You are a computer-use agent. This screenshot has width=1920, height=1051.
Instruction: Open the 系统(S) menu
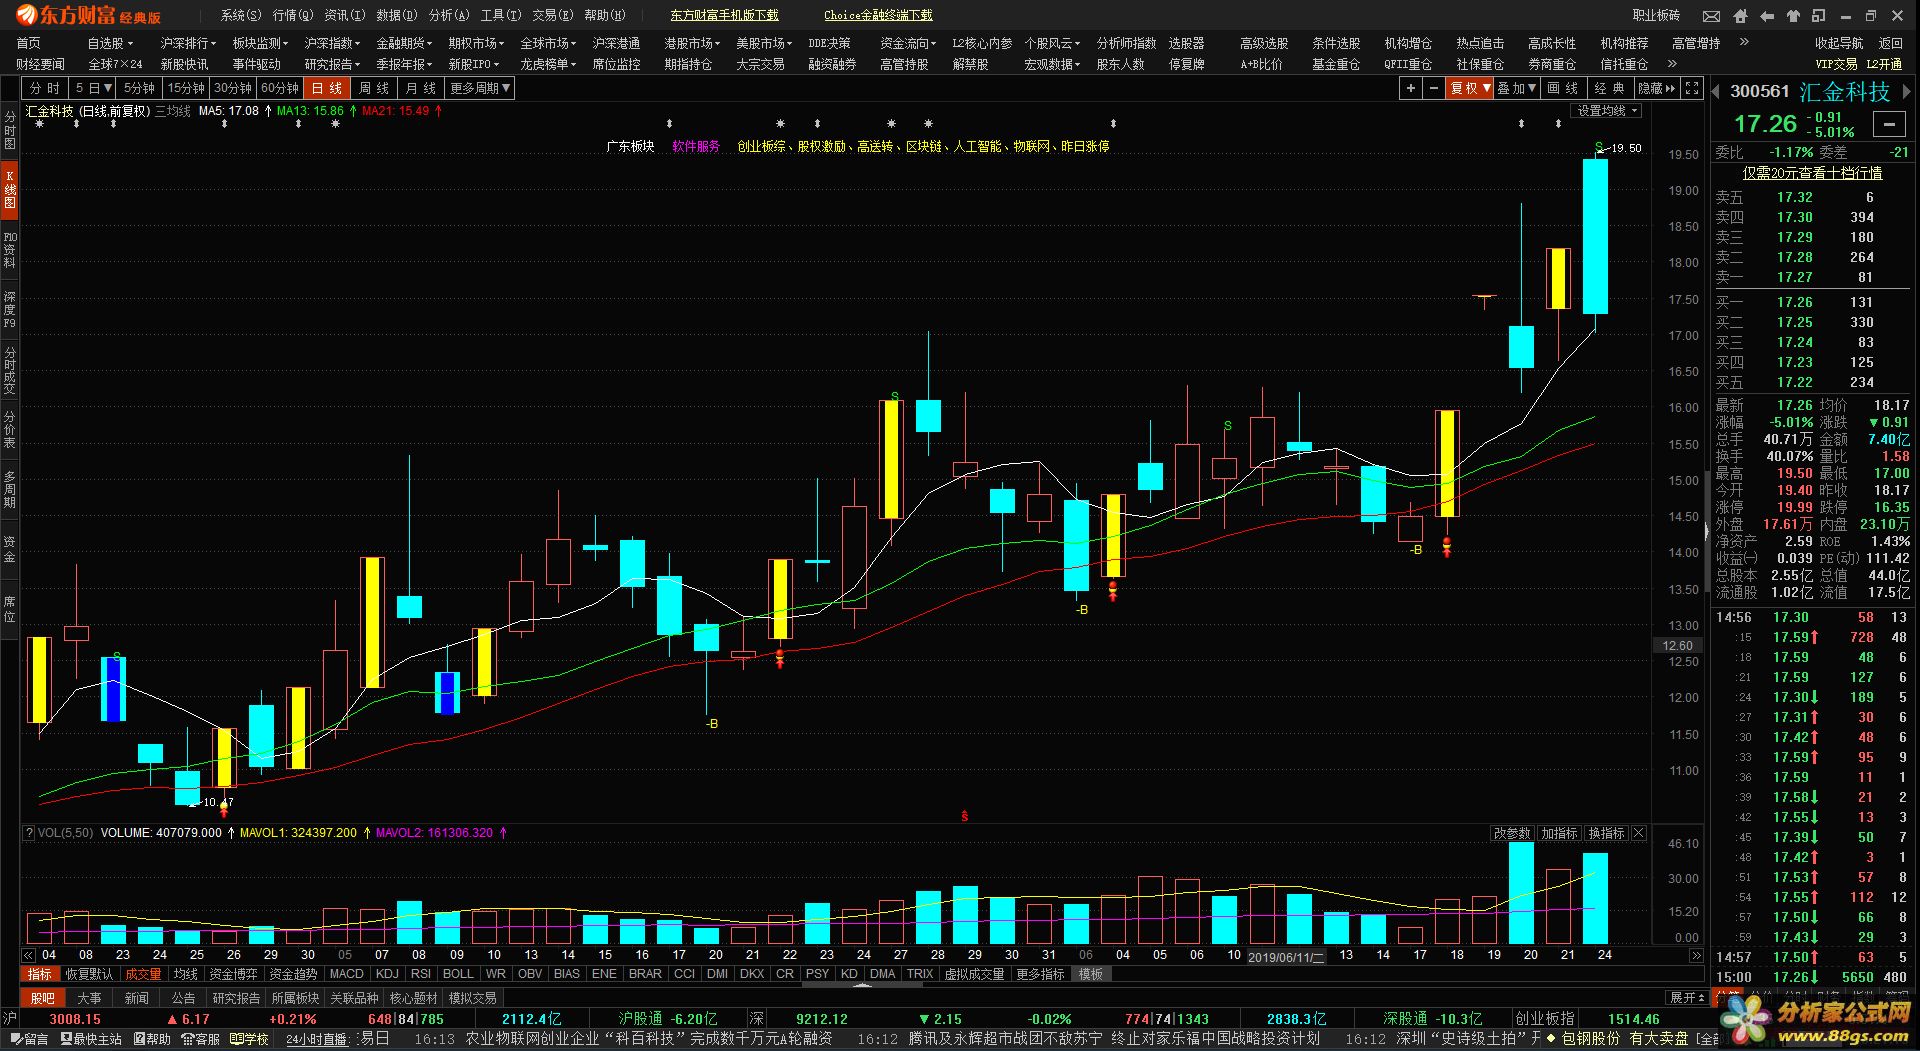241,15
